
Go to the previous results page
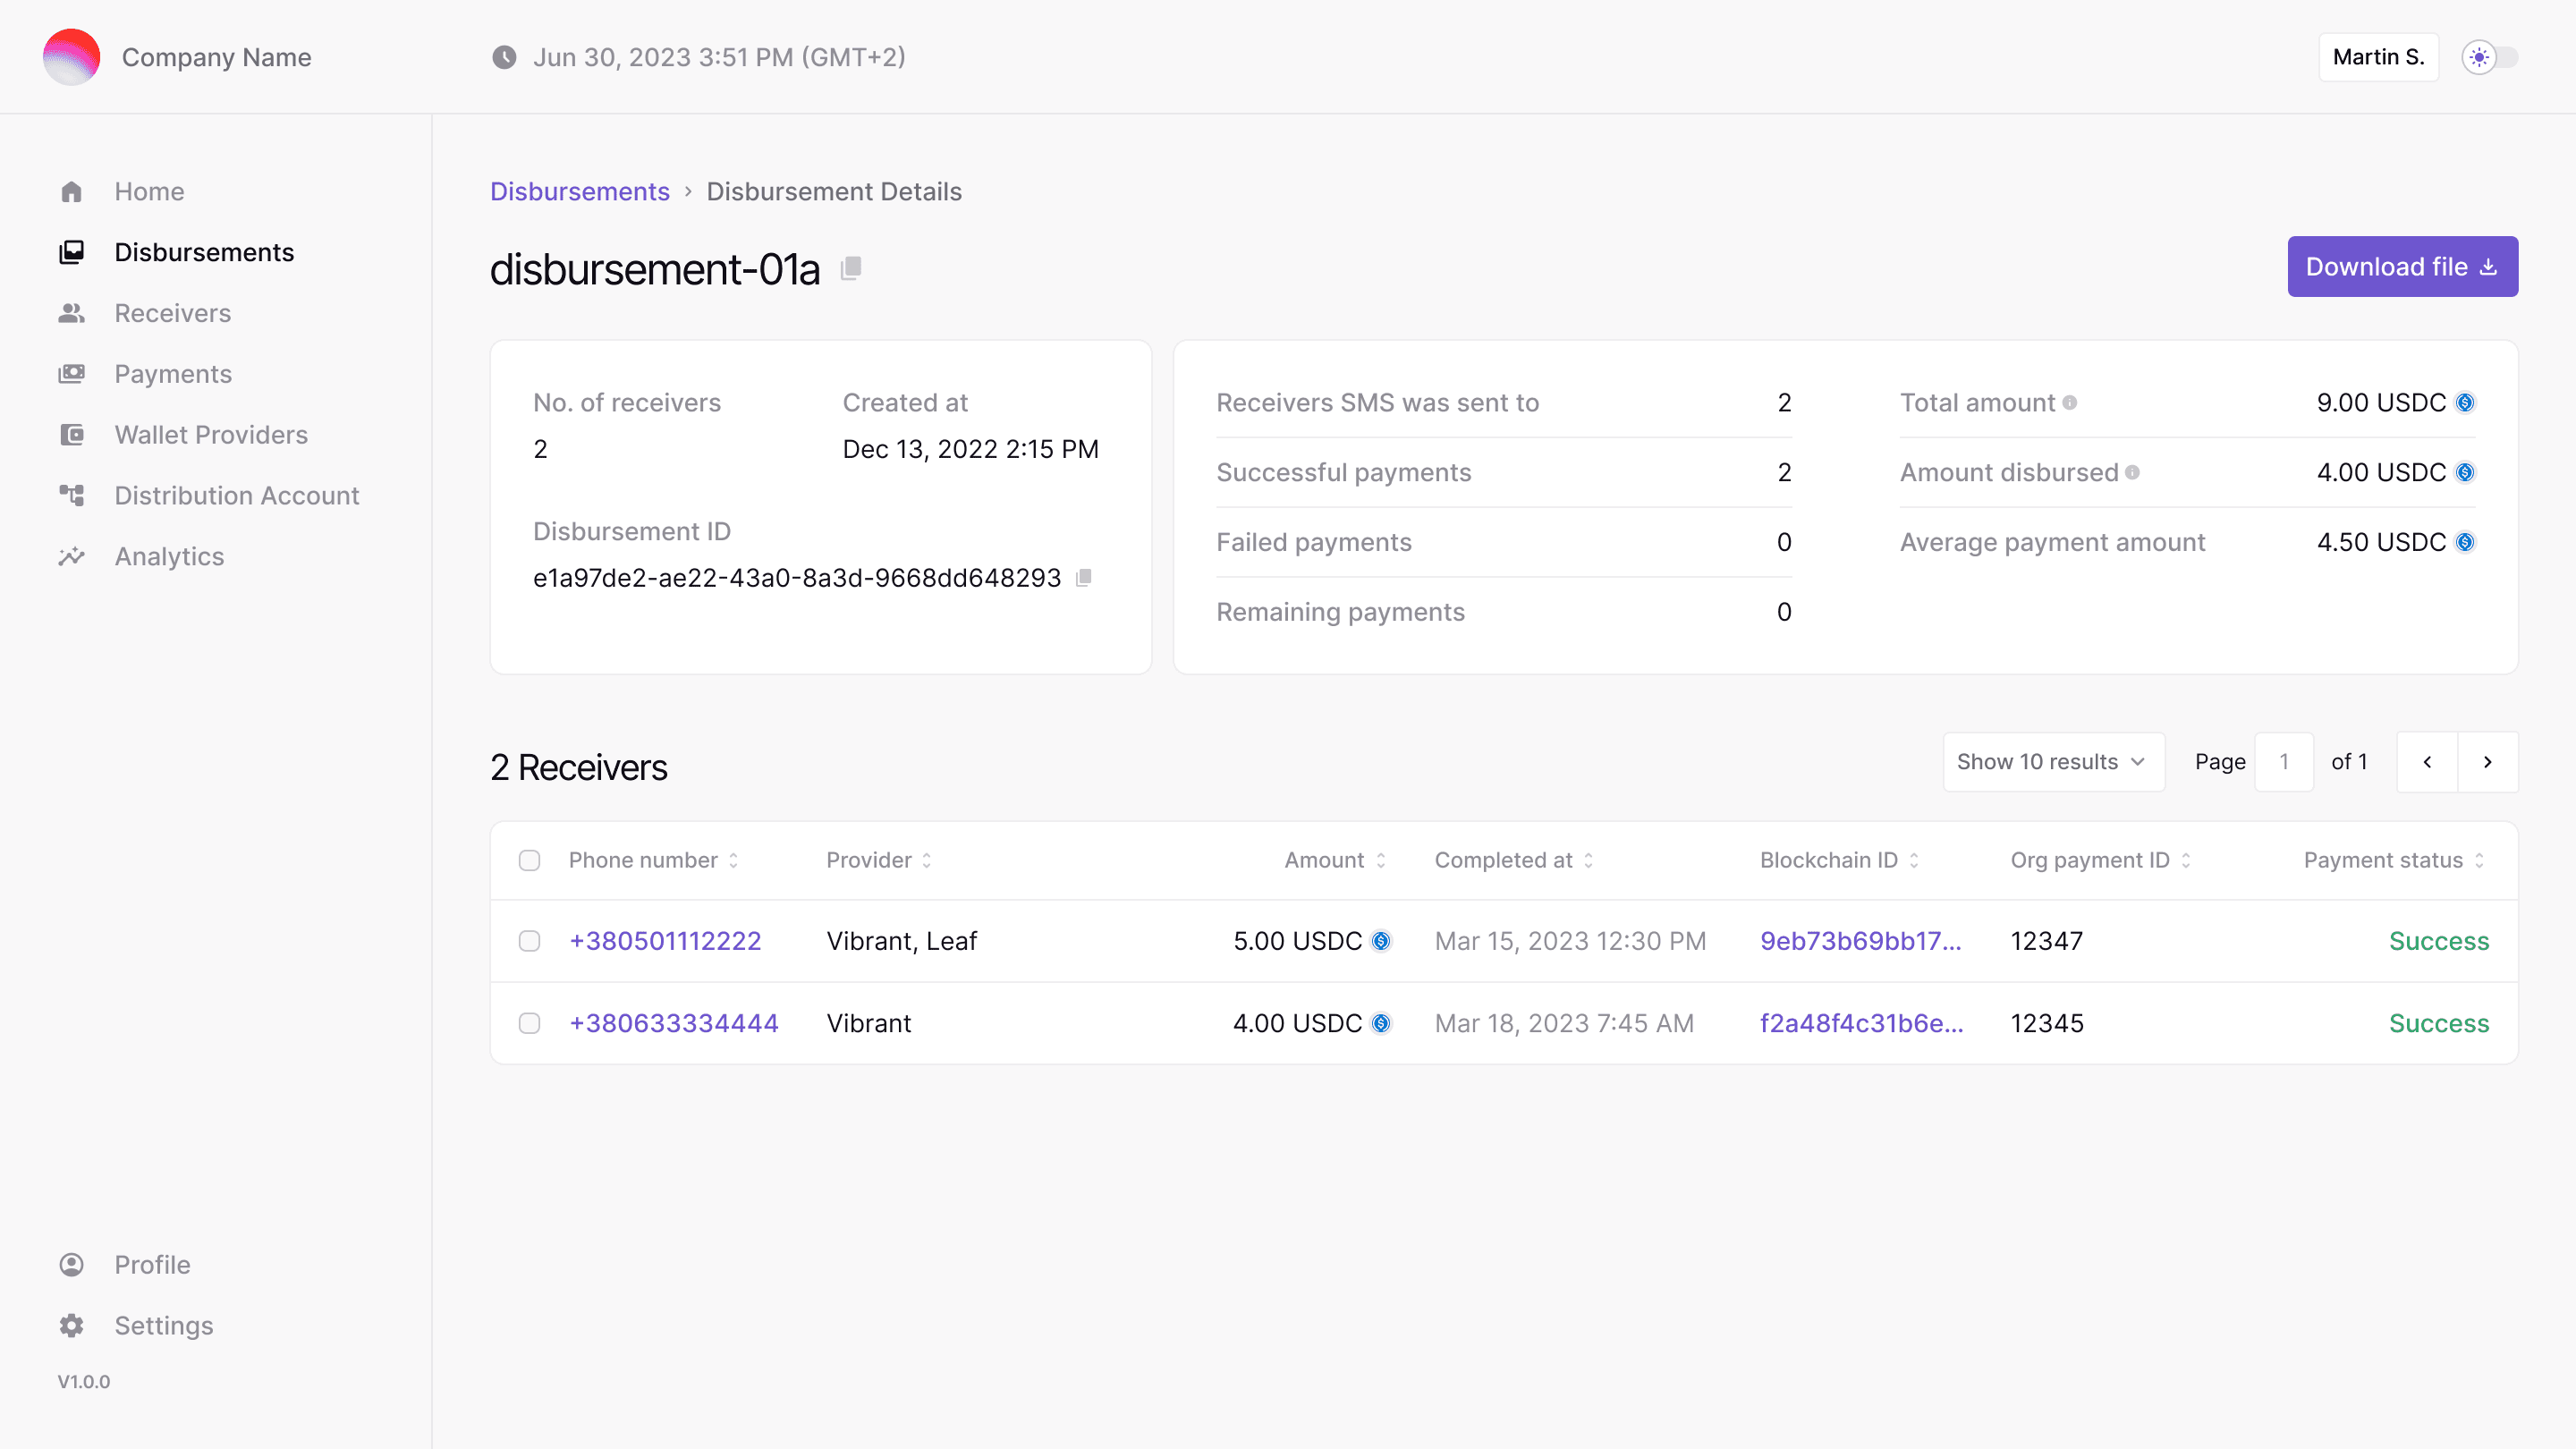(2427, 762)
